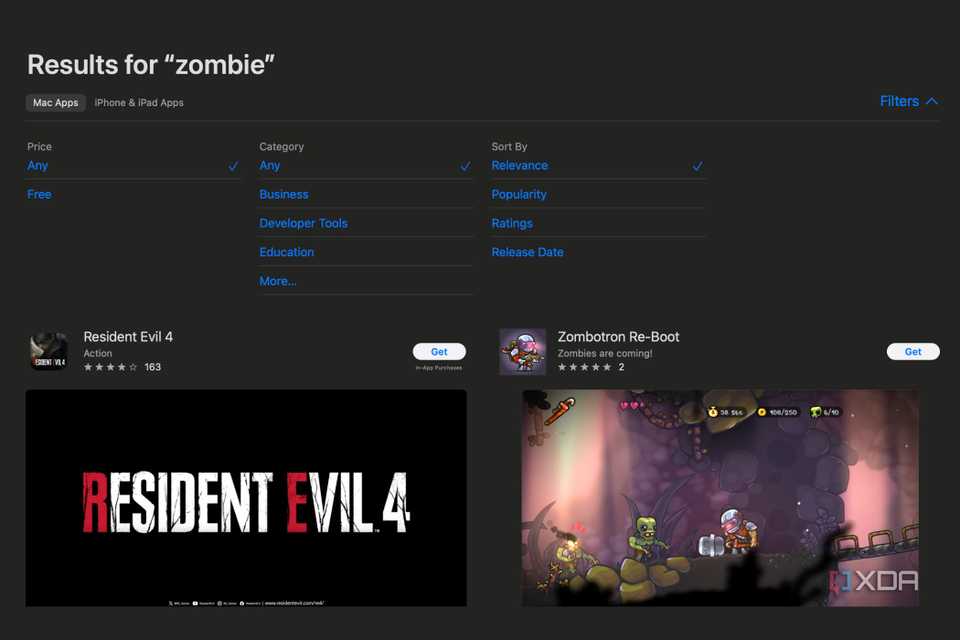This screenshot has width=960, height=640.
Task: Collapse the Filters panel chevron
Action: pos(931,101)
